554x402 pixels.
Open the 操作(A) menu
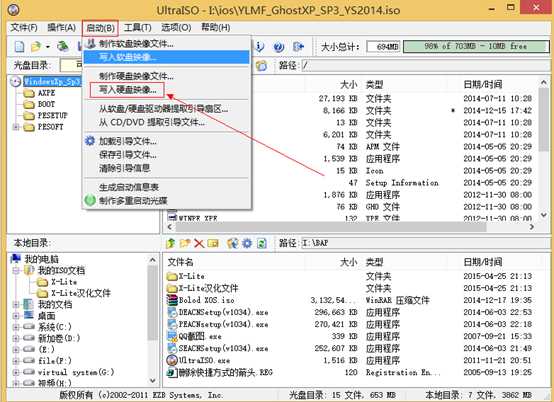[61, 28]
